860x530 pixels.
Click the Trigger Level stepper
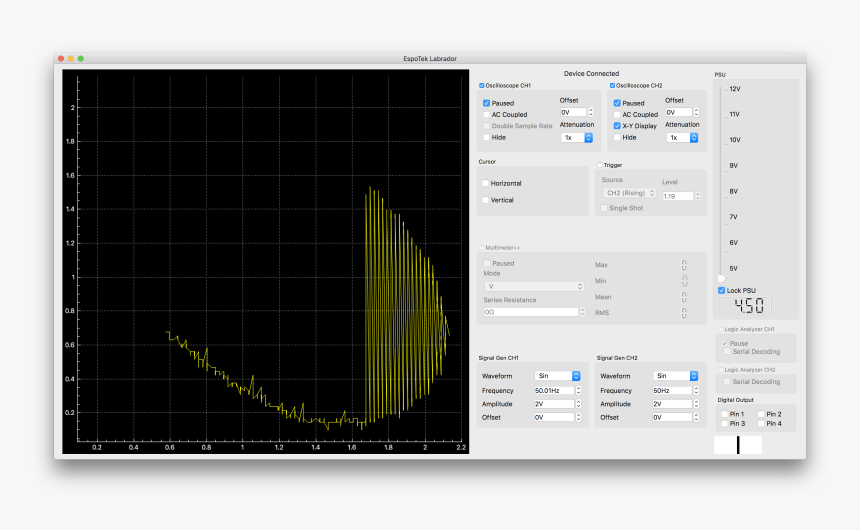point(698,196)
